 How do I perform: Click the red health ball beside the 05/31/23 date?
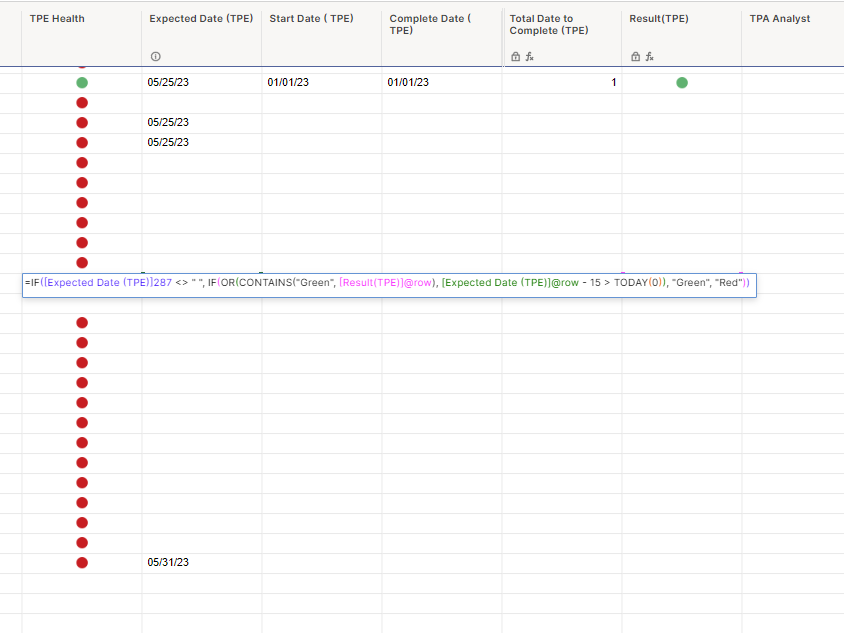coord(81,562)
